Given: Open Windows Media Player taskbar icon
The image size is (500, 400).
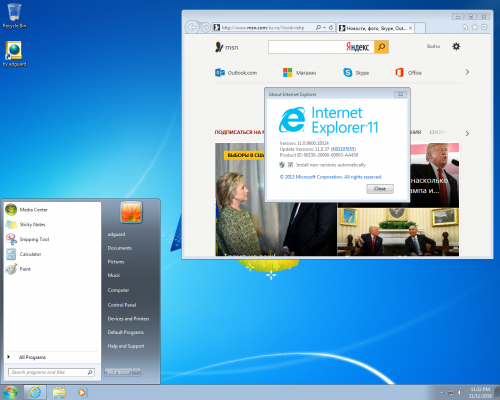Looking at the screenshot, I should pyautogui.click(x=82, y=392).
